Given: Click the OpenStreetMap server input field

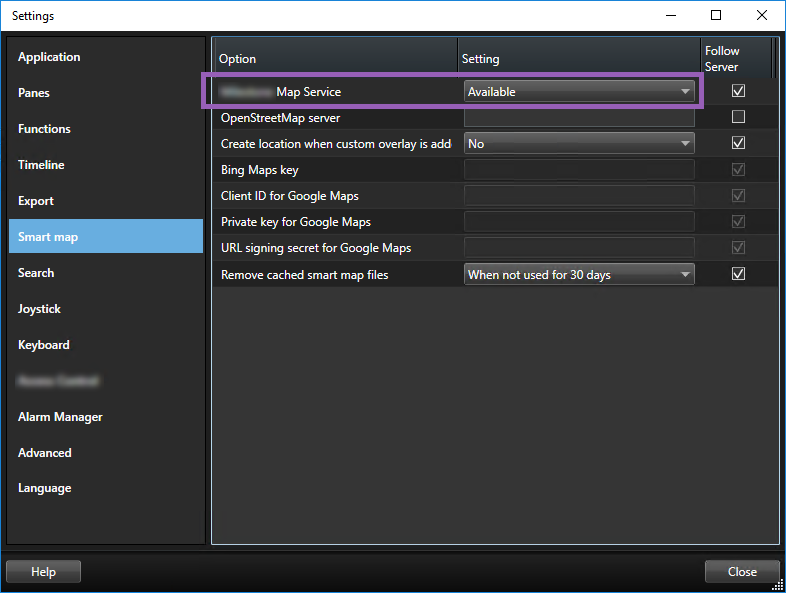Looking at the screenshot, I should (579, 118).
